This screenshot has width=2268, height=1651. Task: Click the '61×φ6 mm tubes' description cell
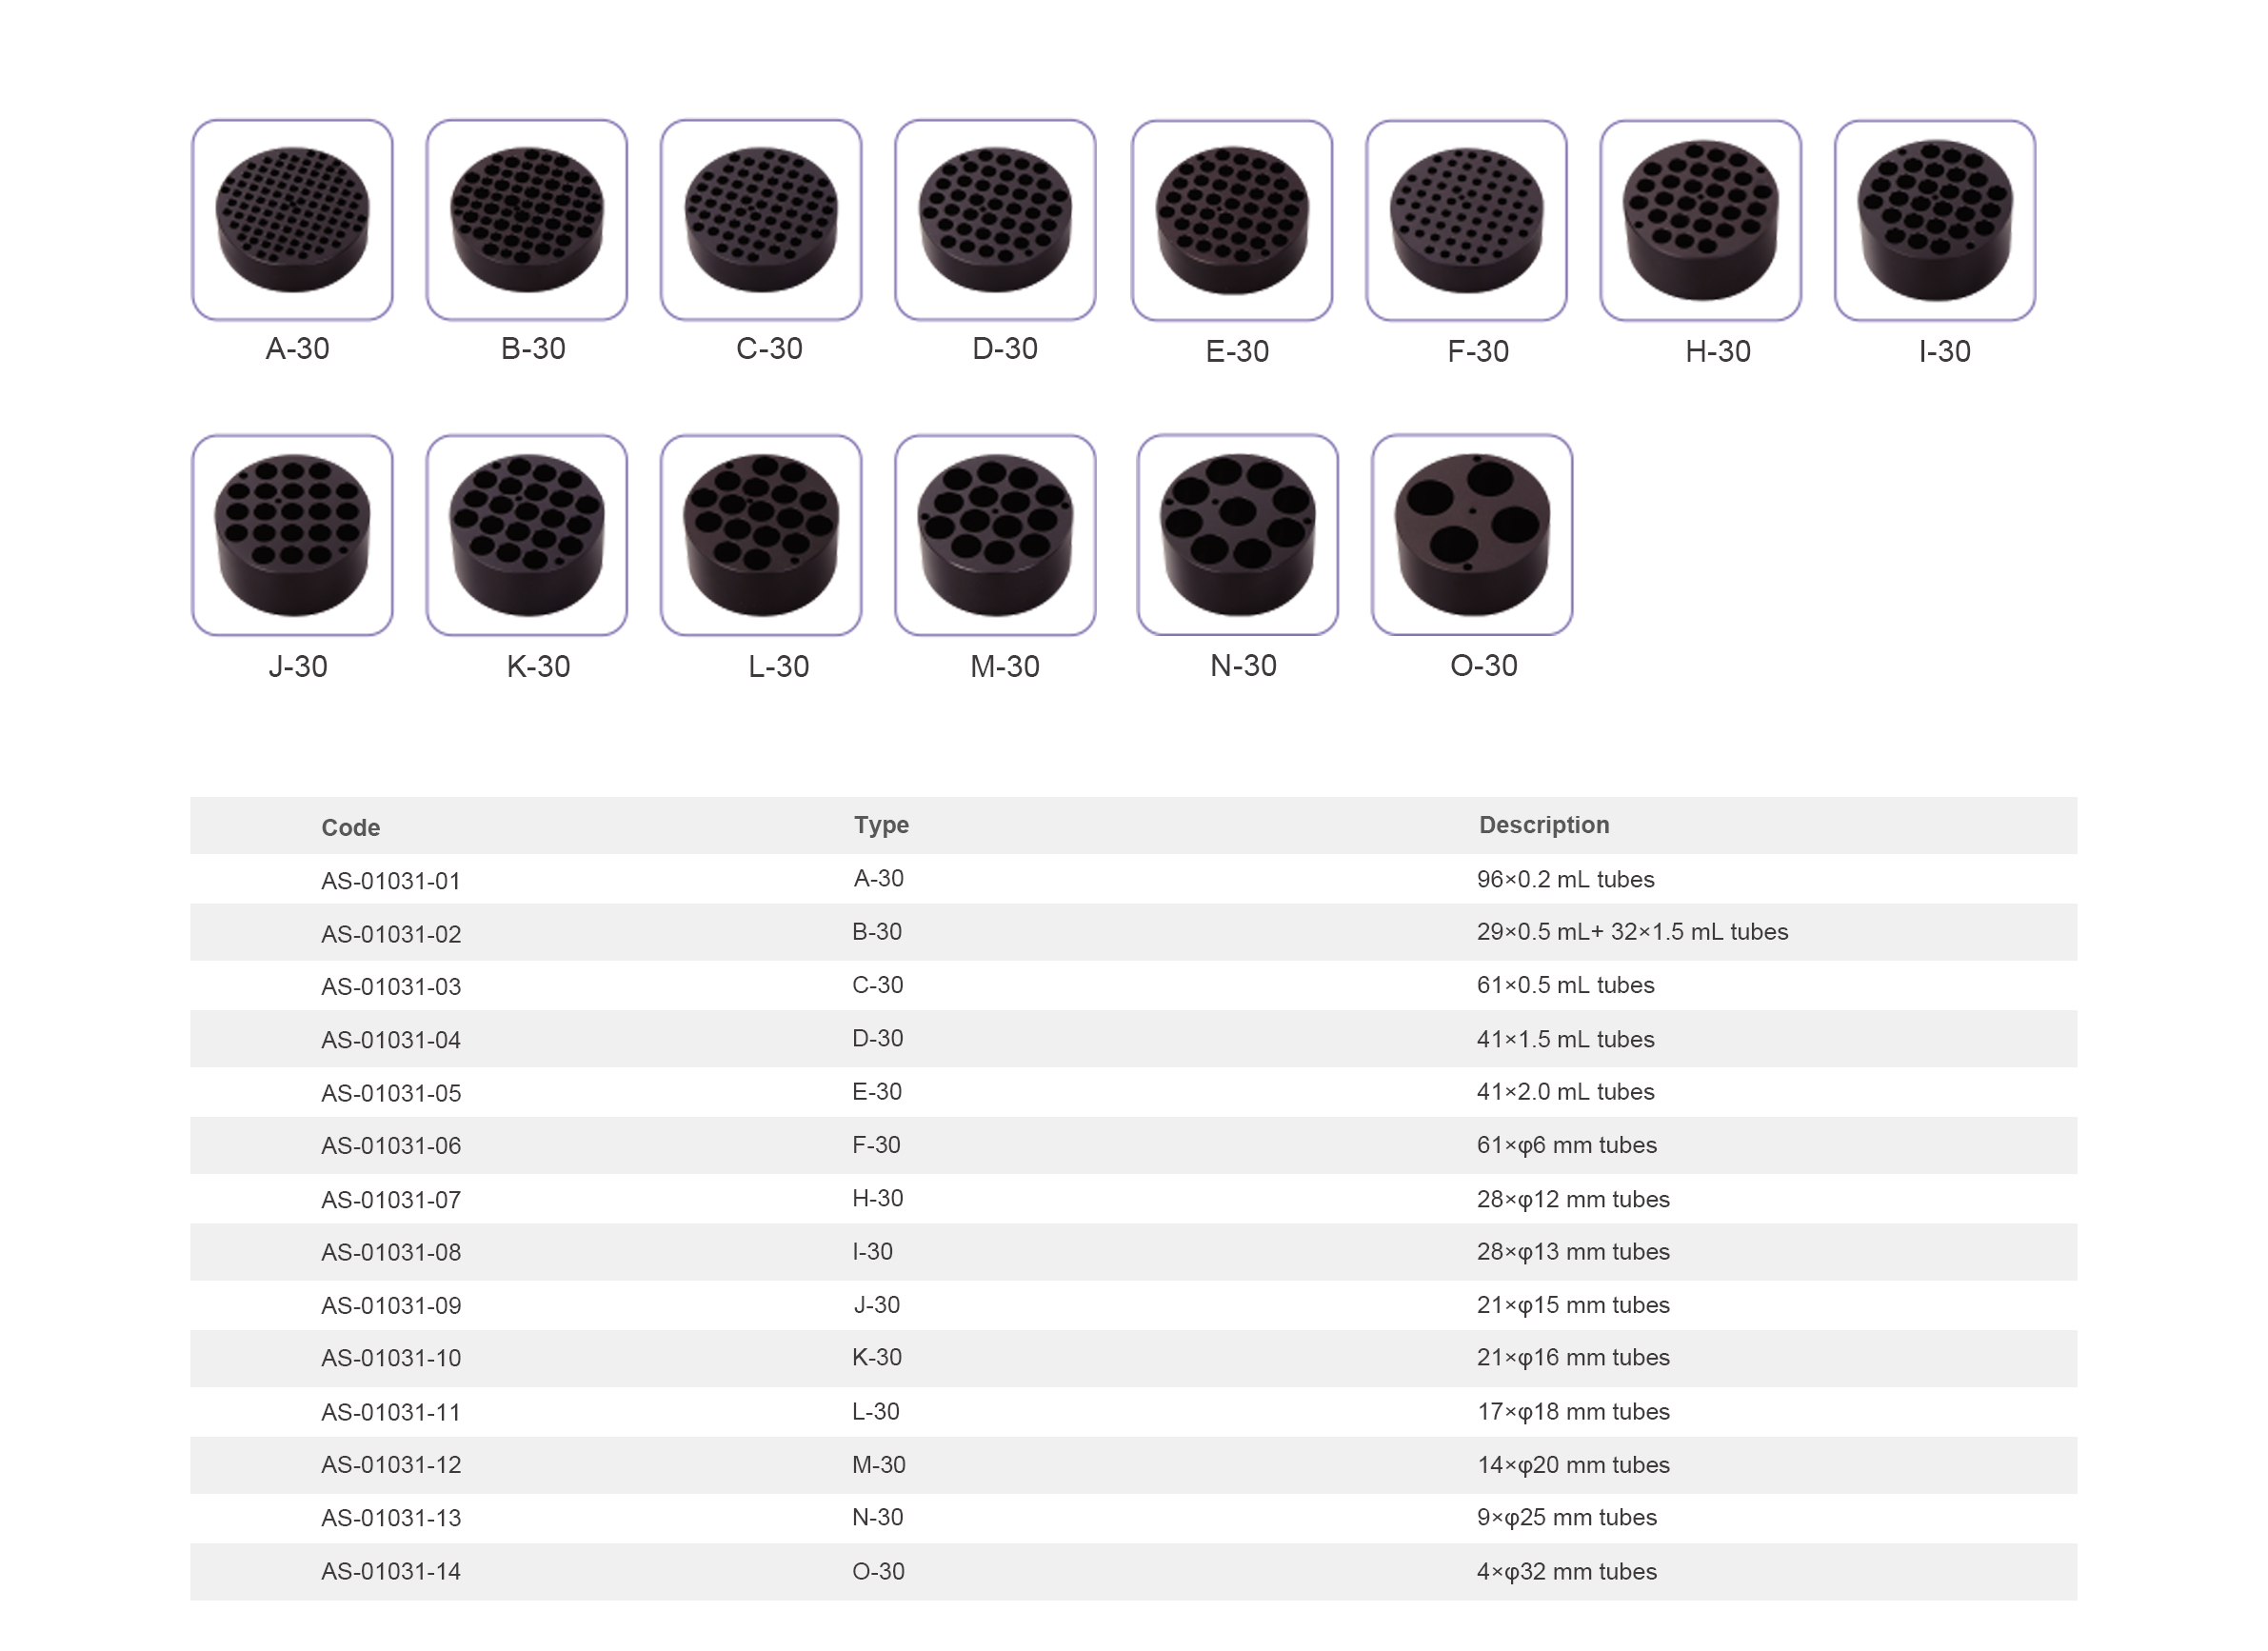click(1567, 1146)
